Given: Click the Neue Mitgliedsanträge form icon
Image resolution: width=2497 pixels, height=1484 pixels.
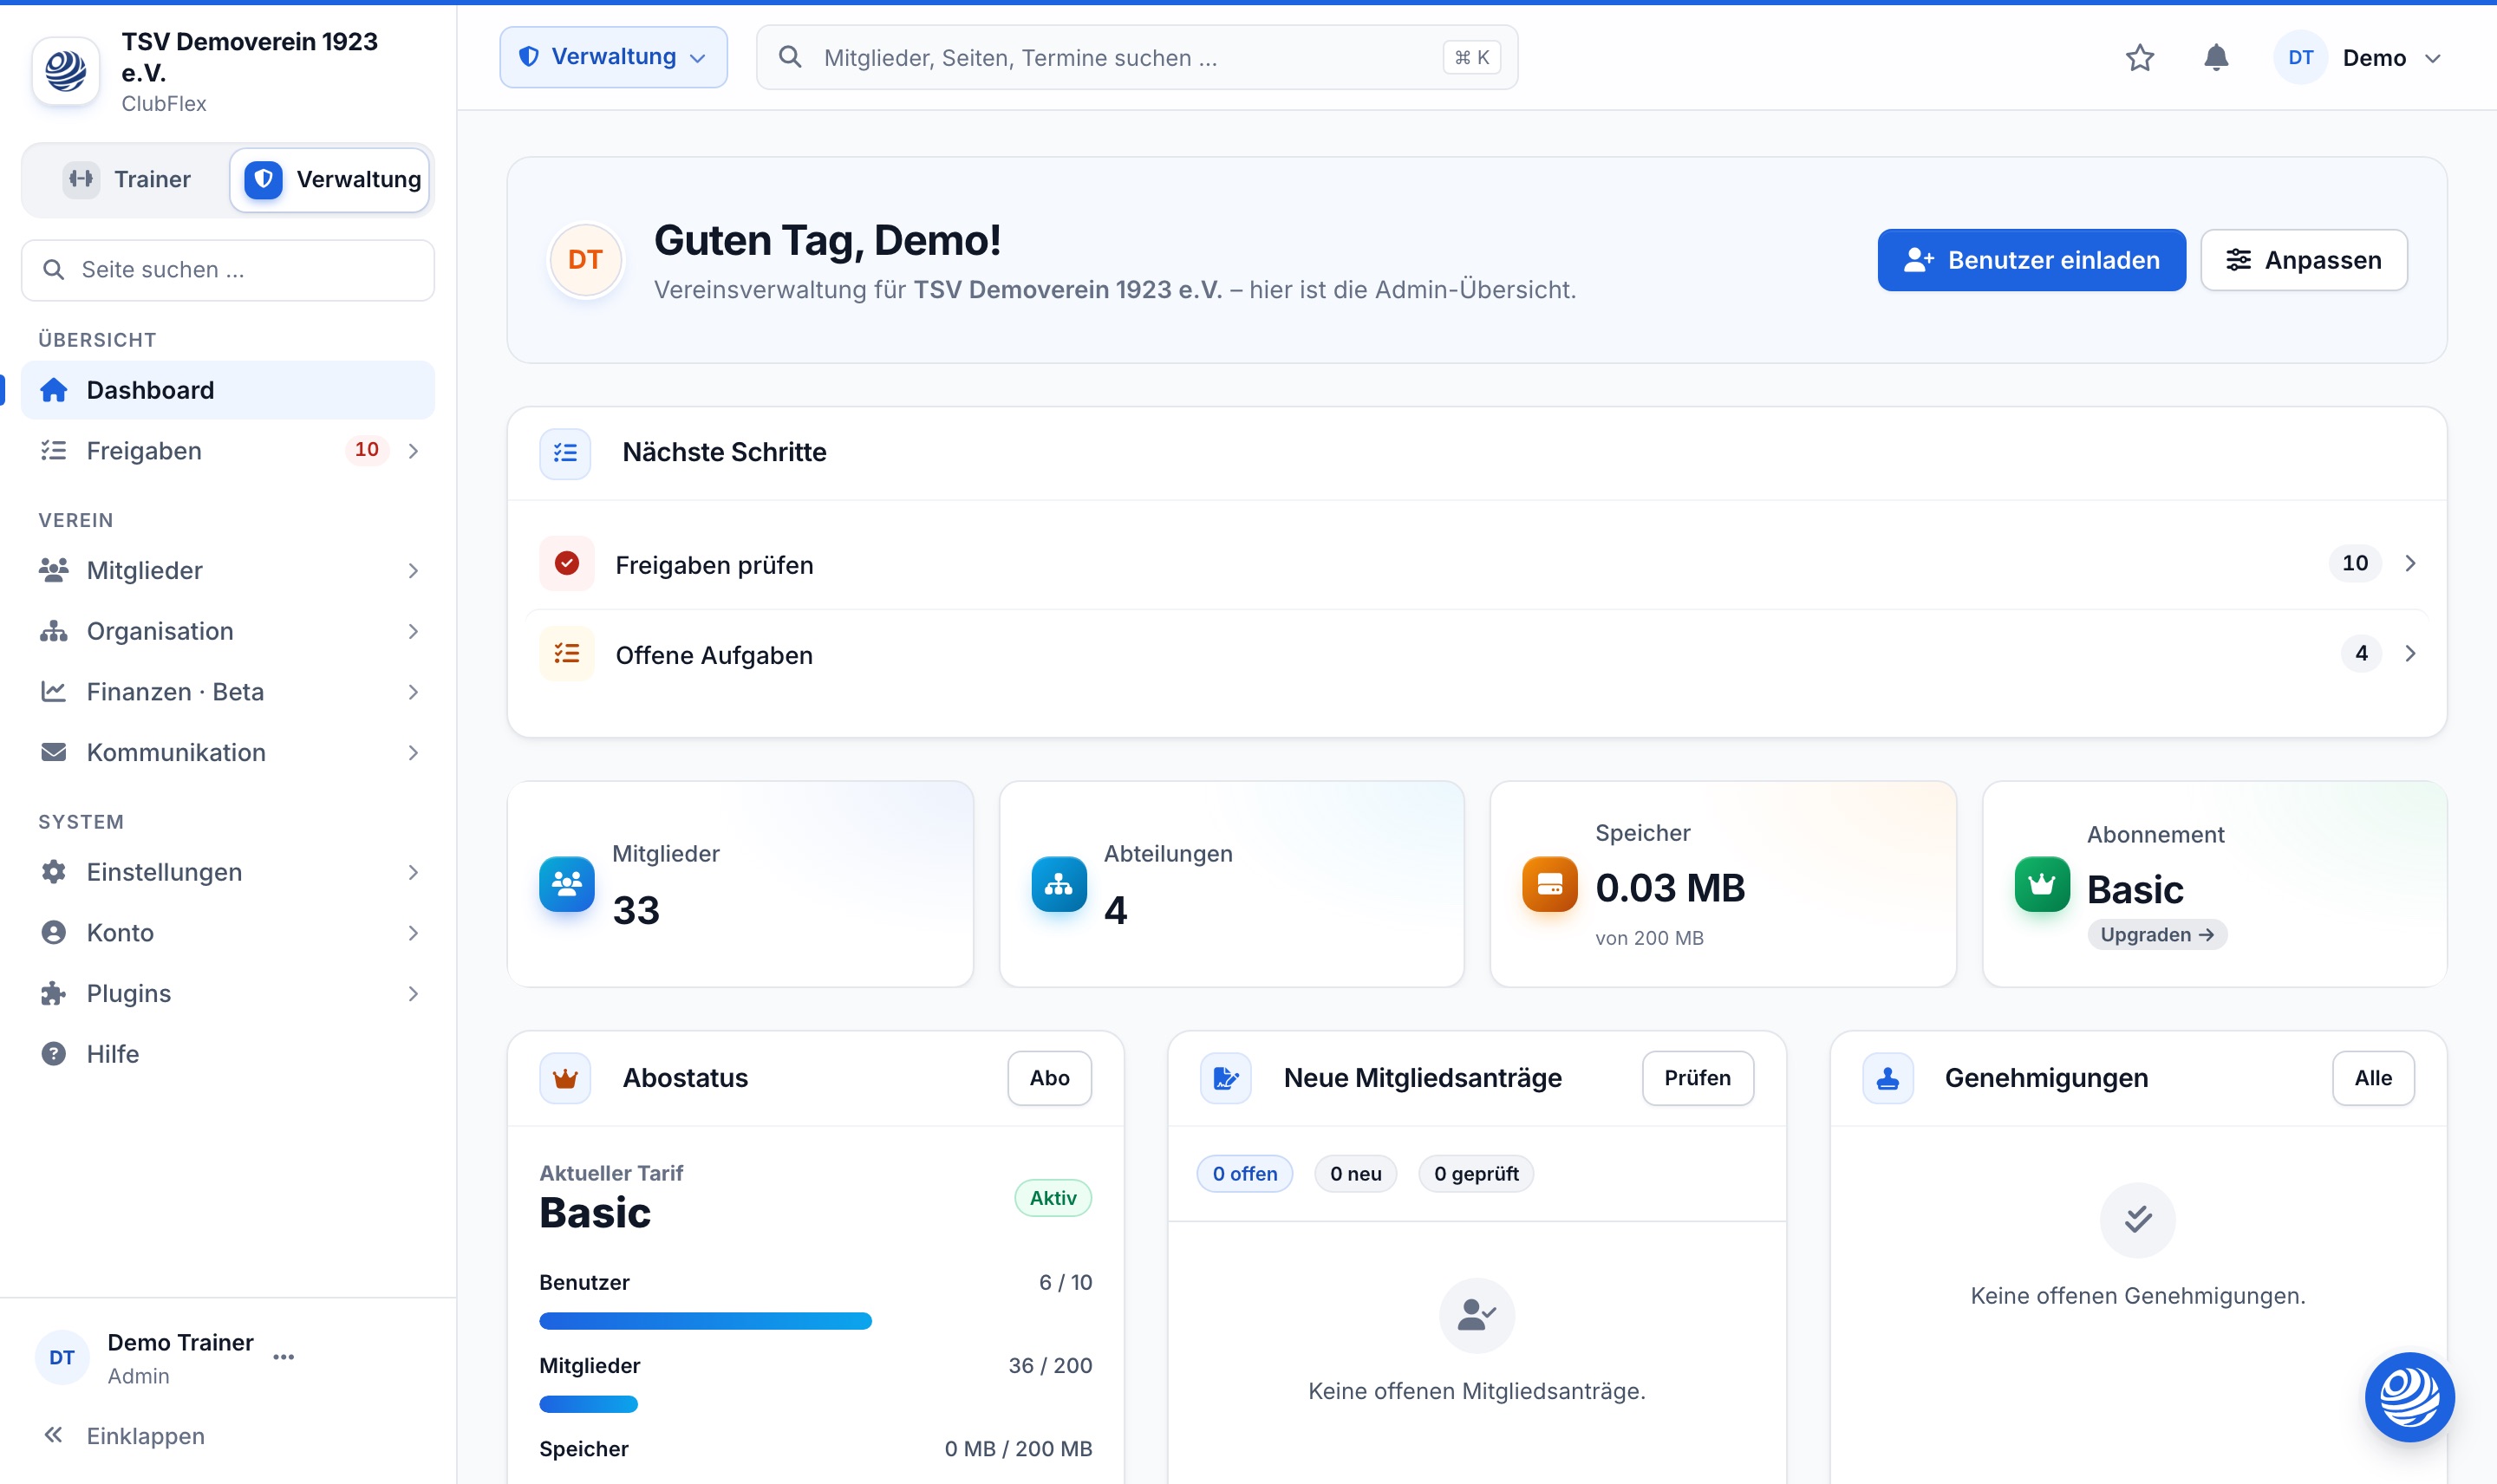Looking at the screenshot, I should [1226, 1078].
